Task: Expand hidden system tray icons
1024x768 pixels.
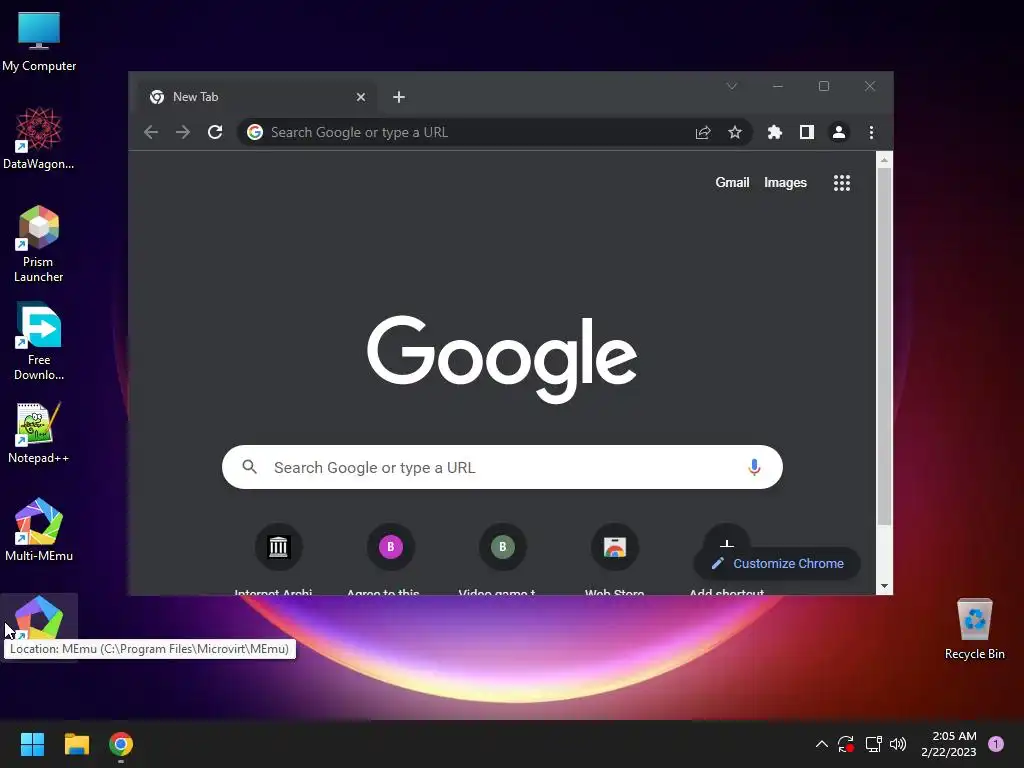Action: click(x=822, y=744)
